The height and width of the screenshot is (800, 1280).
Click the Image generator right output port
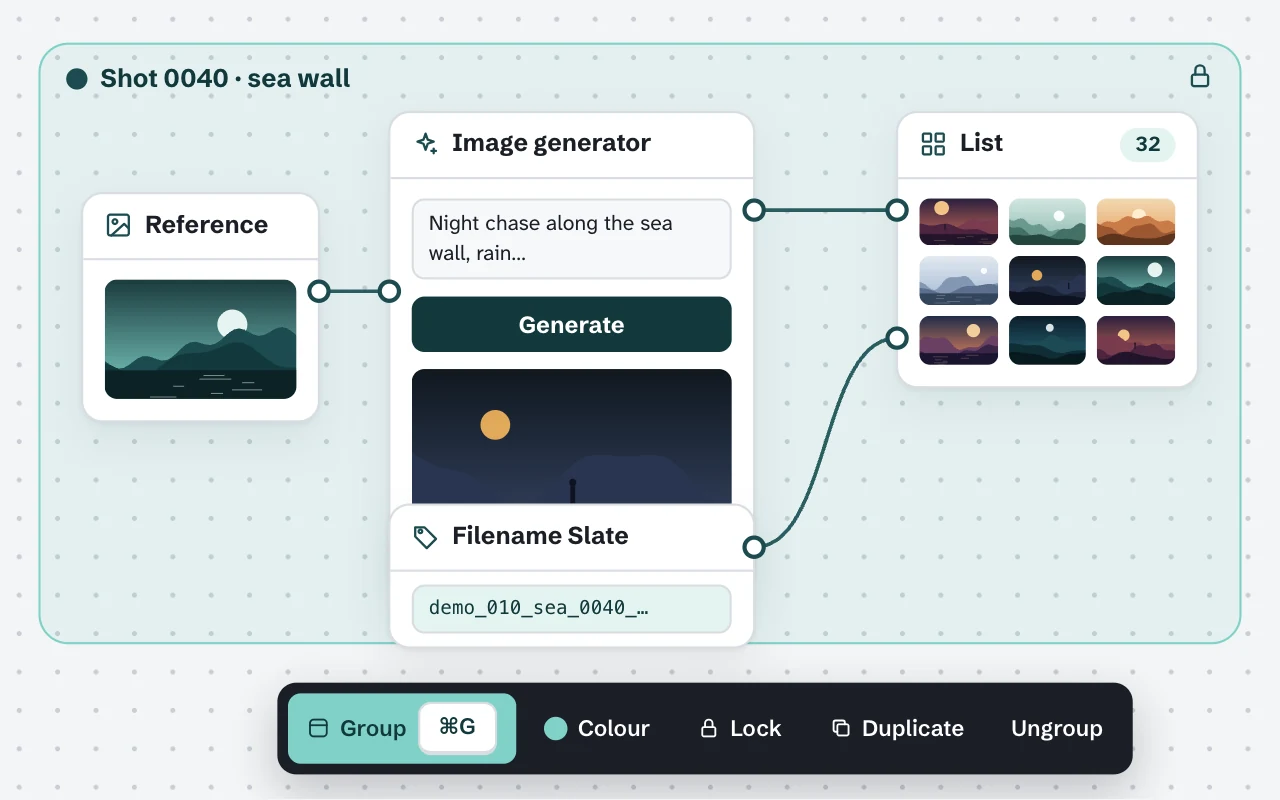[x=754, y=210]
